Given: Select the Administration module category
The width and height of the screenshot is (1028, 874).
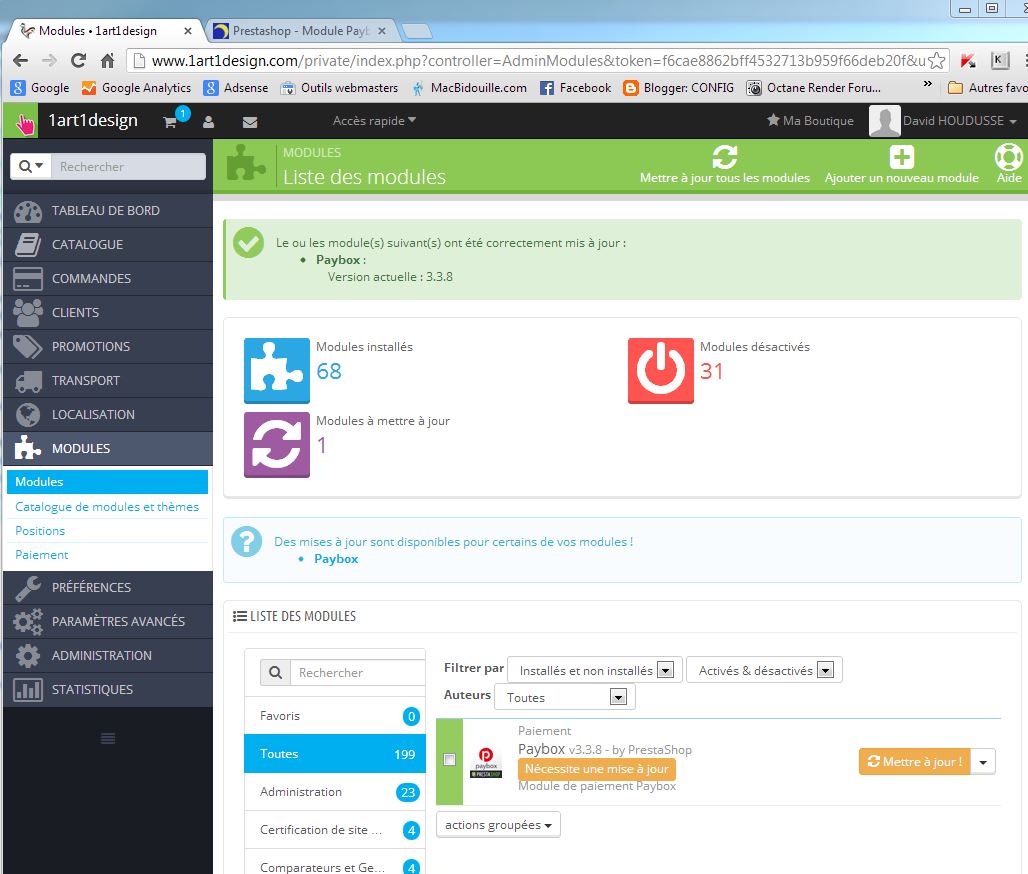Looking at the screenshot, I should tap(335, 792).
